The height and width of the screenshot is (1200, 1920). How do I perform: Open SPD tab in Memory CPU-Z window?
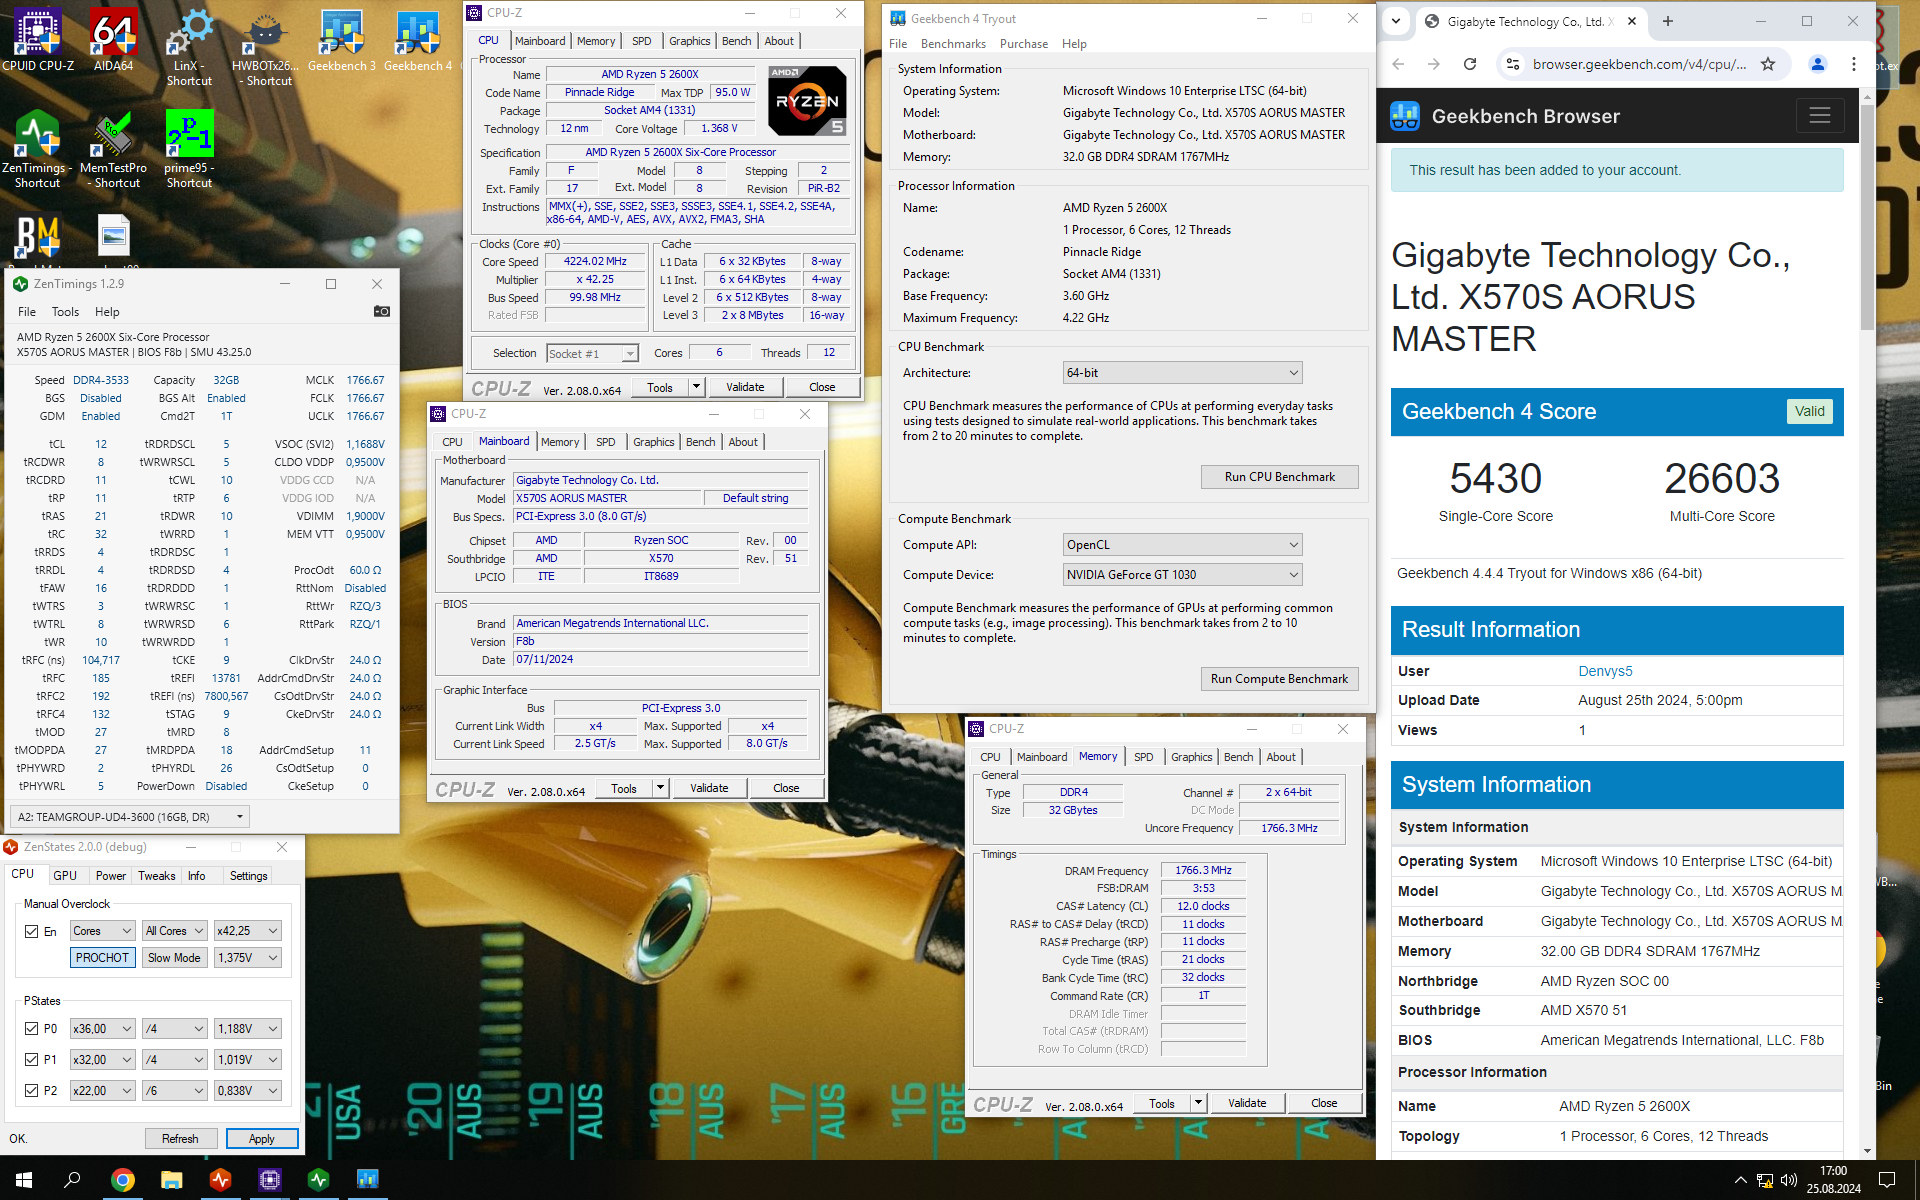pos(1144,757)
